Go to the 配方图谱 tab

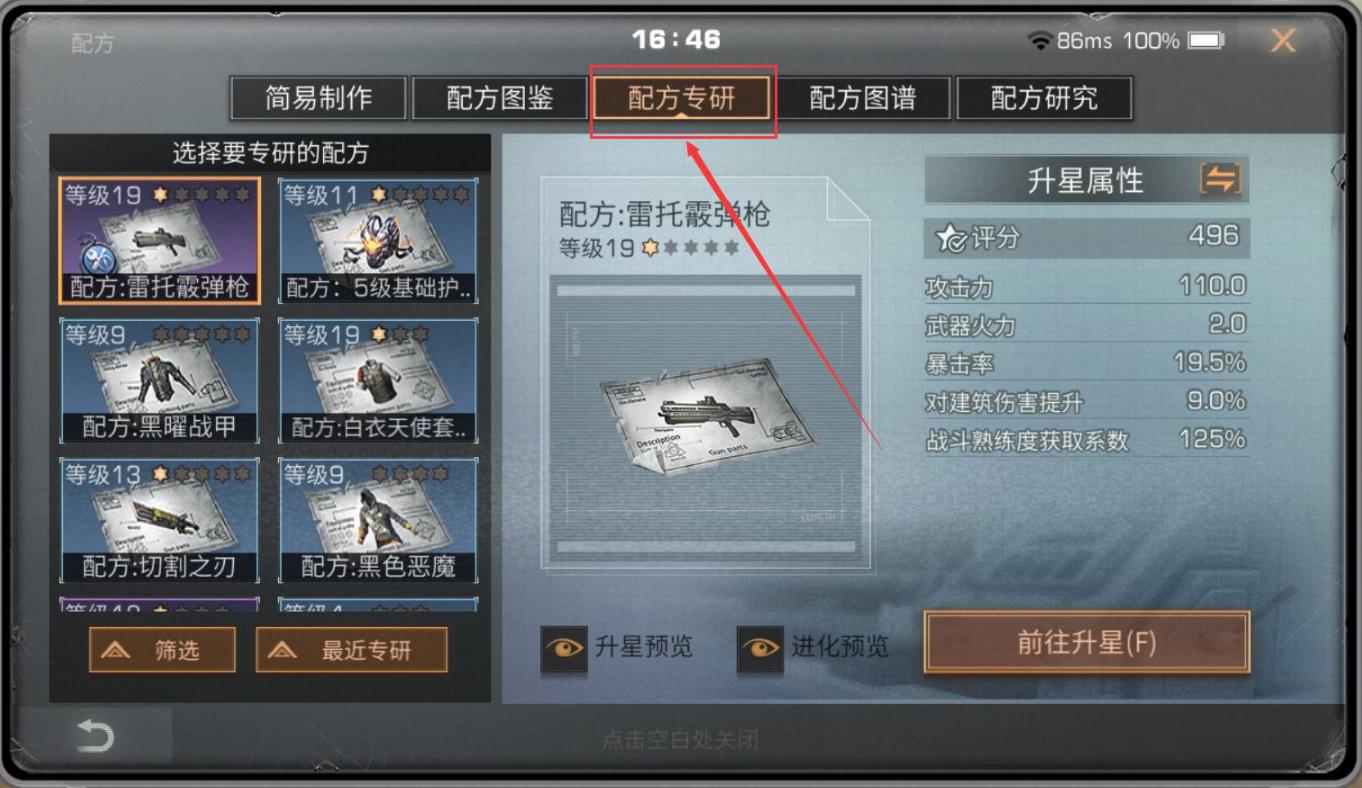863,98
